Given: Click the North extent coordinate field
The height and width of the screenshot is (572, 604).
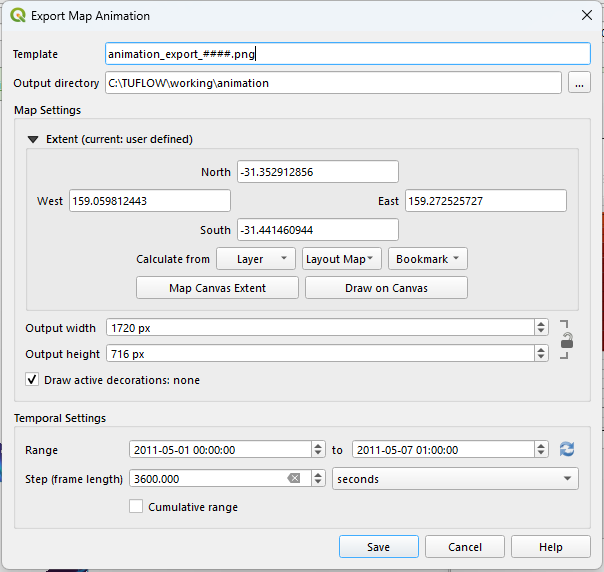Looking at the screenshot, I should pyautogui.click(x=317, y=172).
